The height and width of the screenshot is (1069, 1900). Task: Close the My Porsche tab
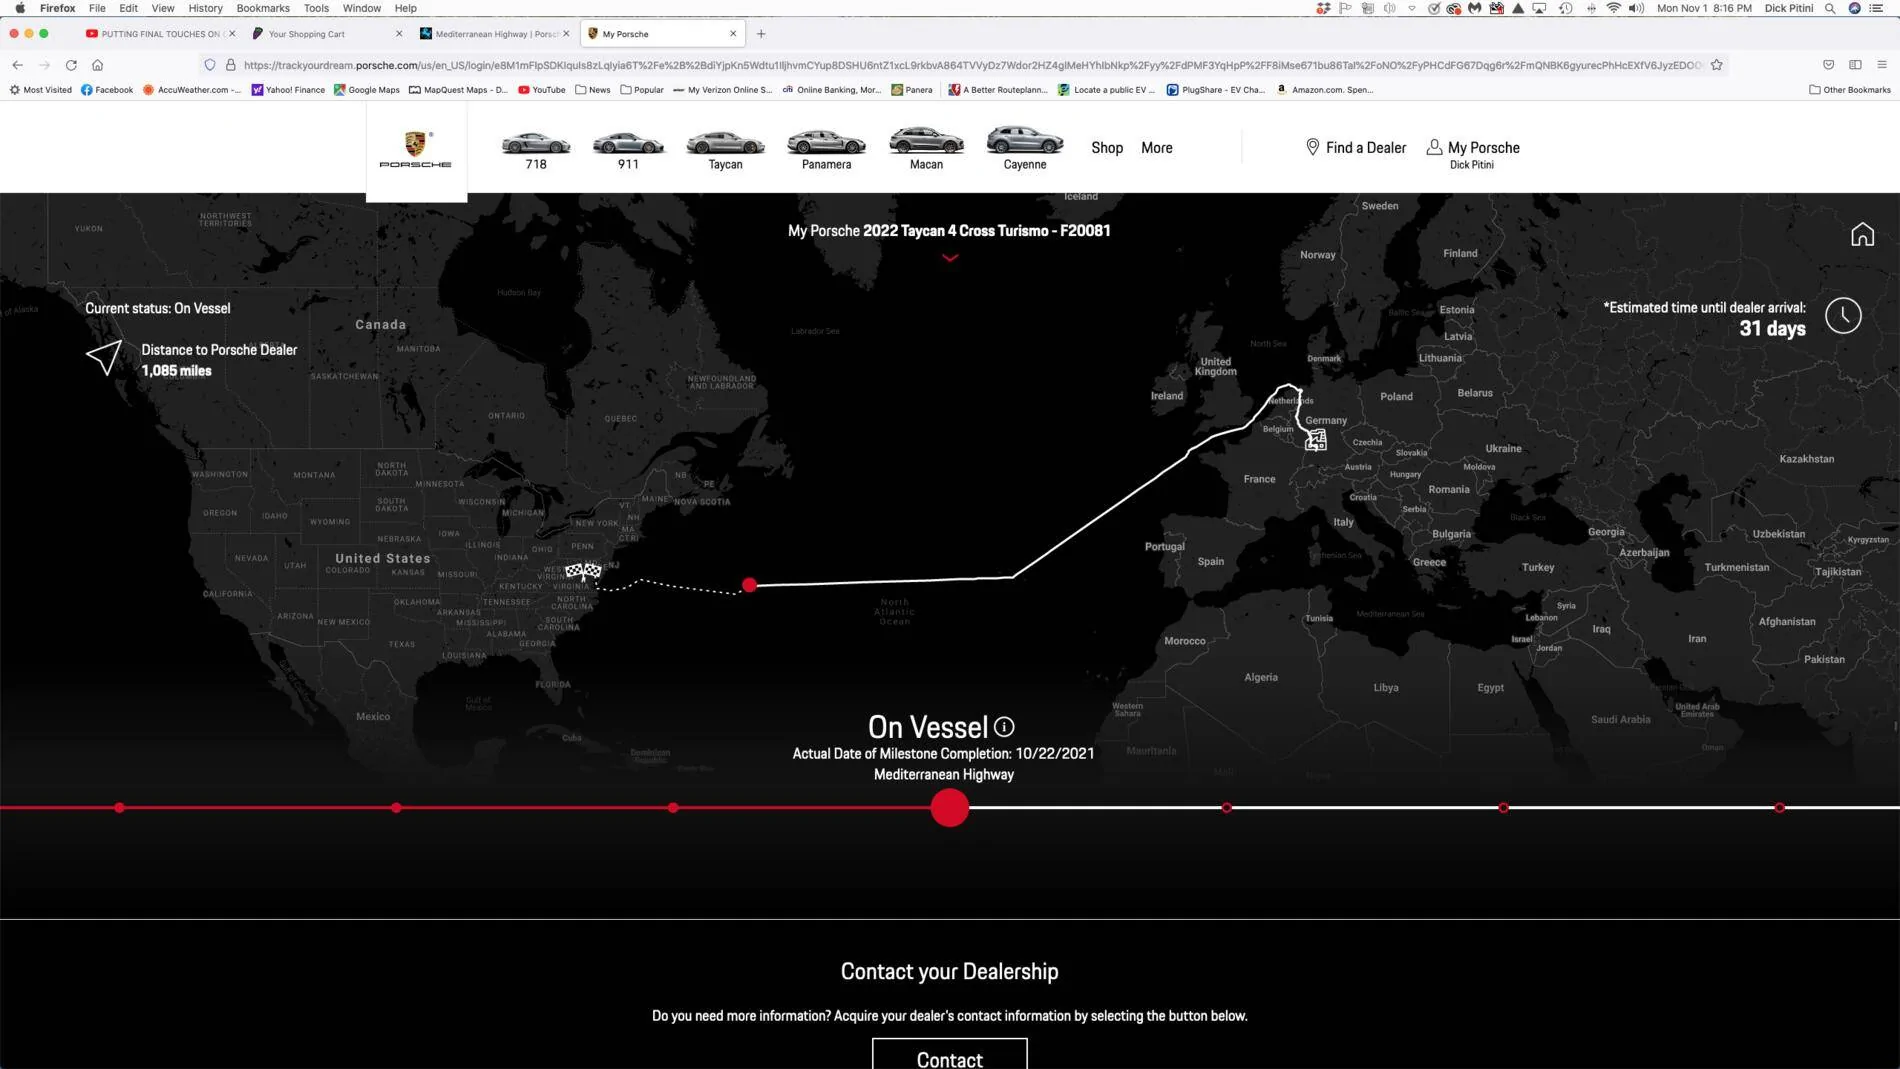coord(733,34)
